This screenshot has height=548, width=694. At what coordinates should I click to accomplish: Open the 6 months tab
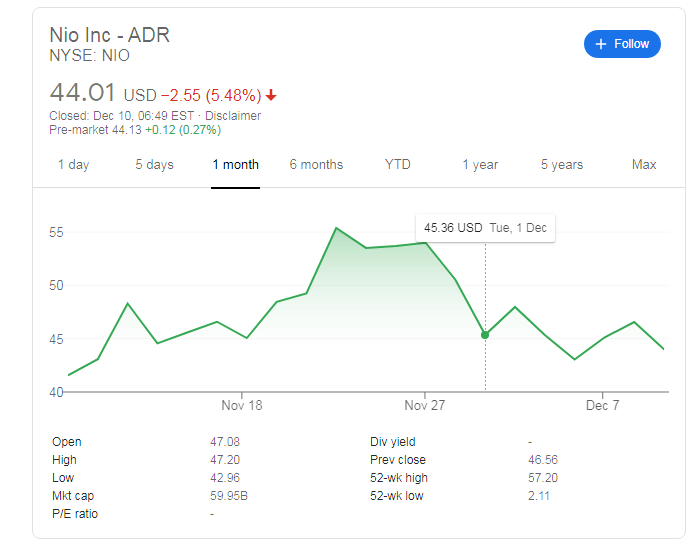click(316, 165)
